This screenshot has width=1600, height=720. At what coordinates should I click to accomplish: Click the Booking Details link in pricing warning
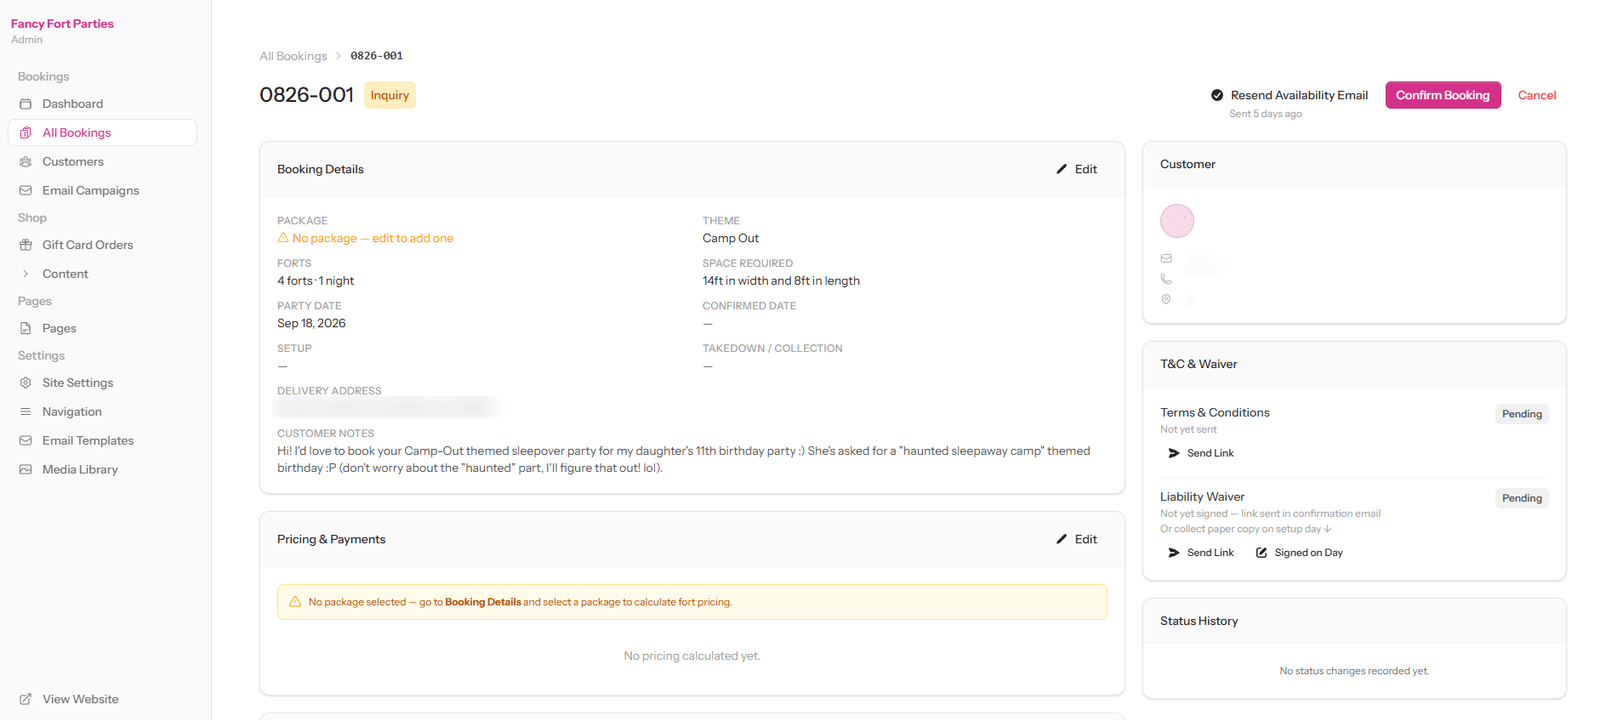[483, 602]
